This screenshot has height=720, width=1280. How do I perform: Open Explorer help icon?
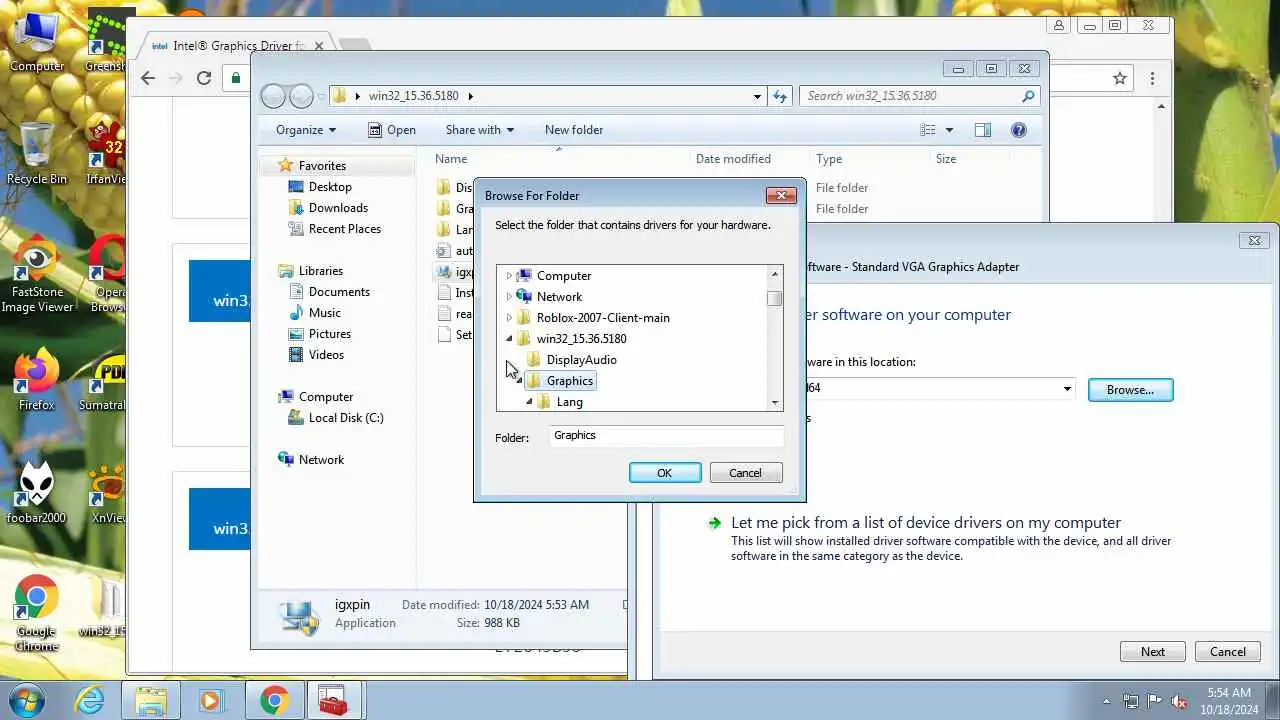point(1018,130)
